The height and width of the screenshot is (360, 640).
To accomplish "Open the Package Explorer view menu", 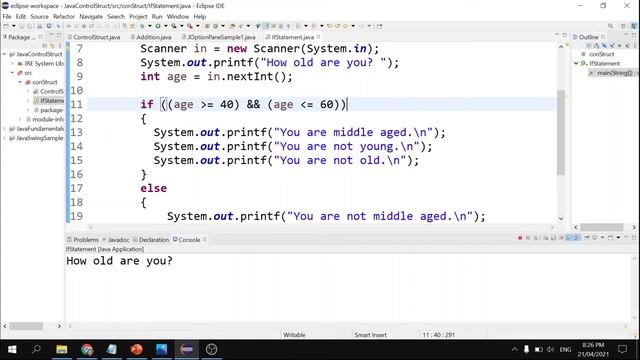I will (x=60, y=45).
